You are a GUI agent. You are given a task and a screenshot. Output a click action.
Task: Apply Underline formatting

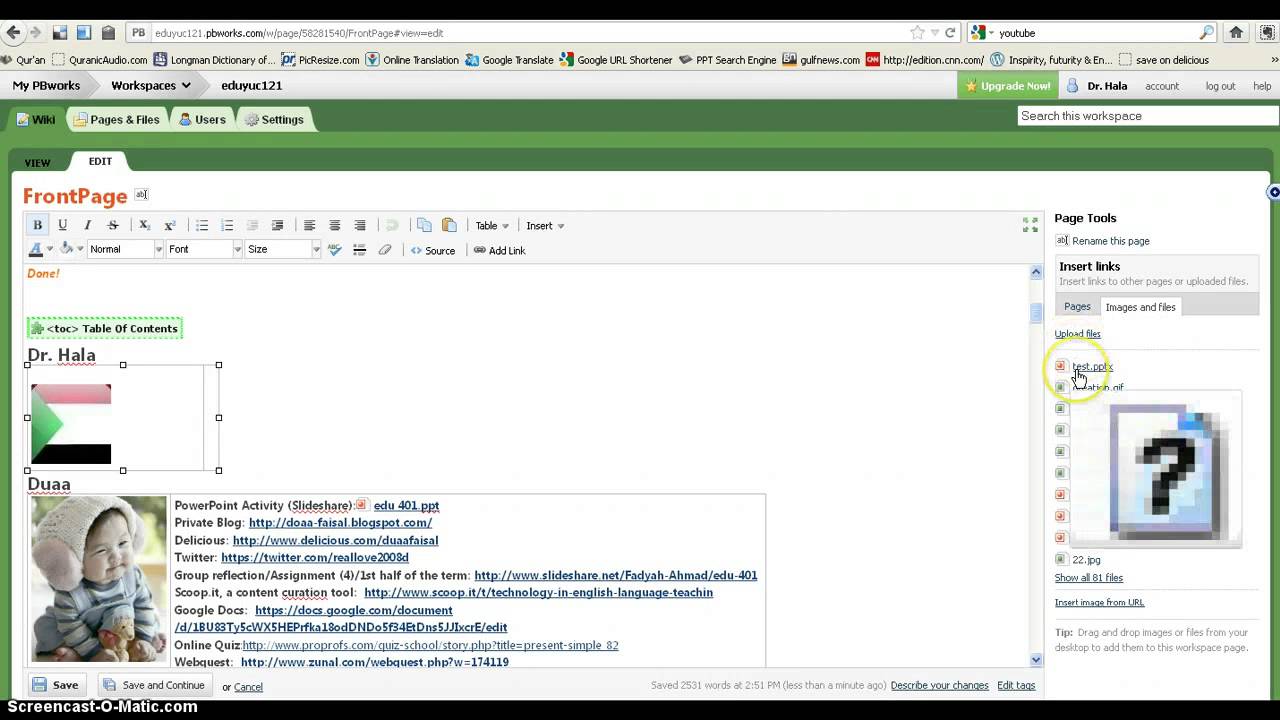click(x=62, y=225)
